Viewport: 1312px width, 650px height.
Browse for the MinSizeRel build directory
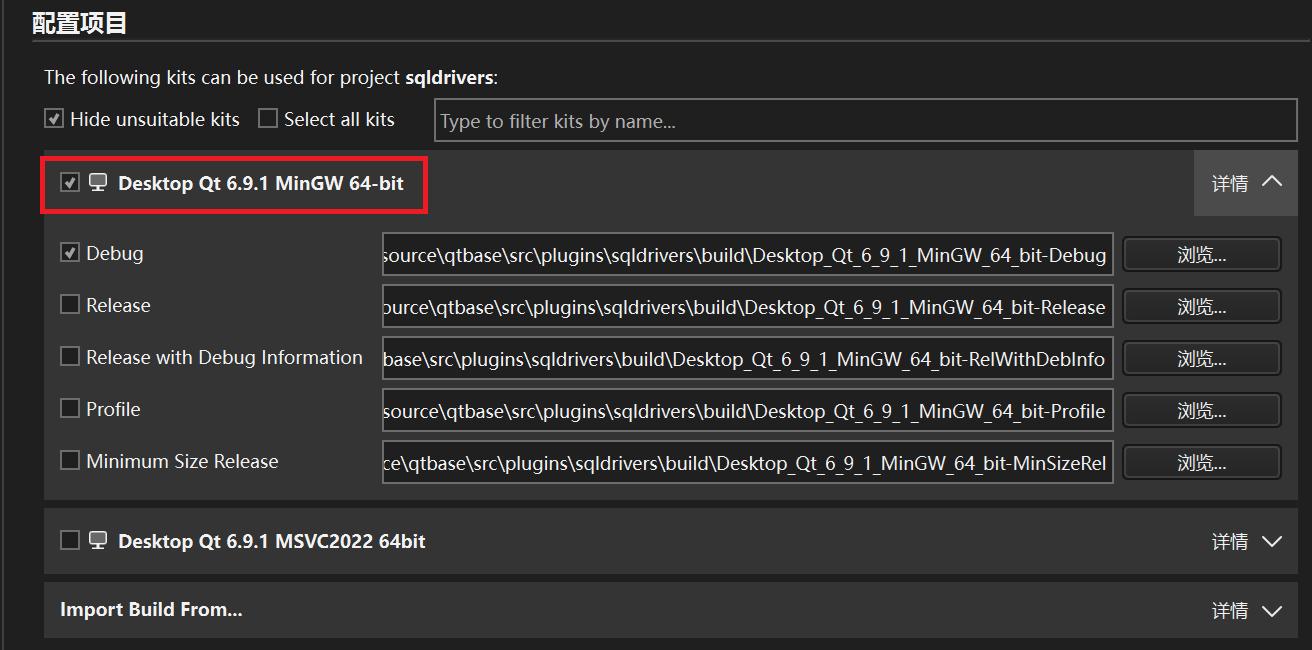coord(1202,463)
